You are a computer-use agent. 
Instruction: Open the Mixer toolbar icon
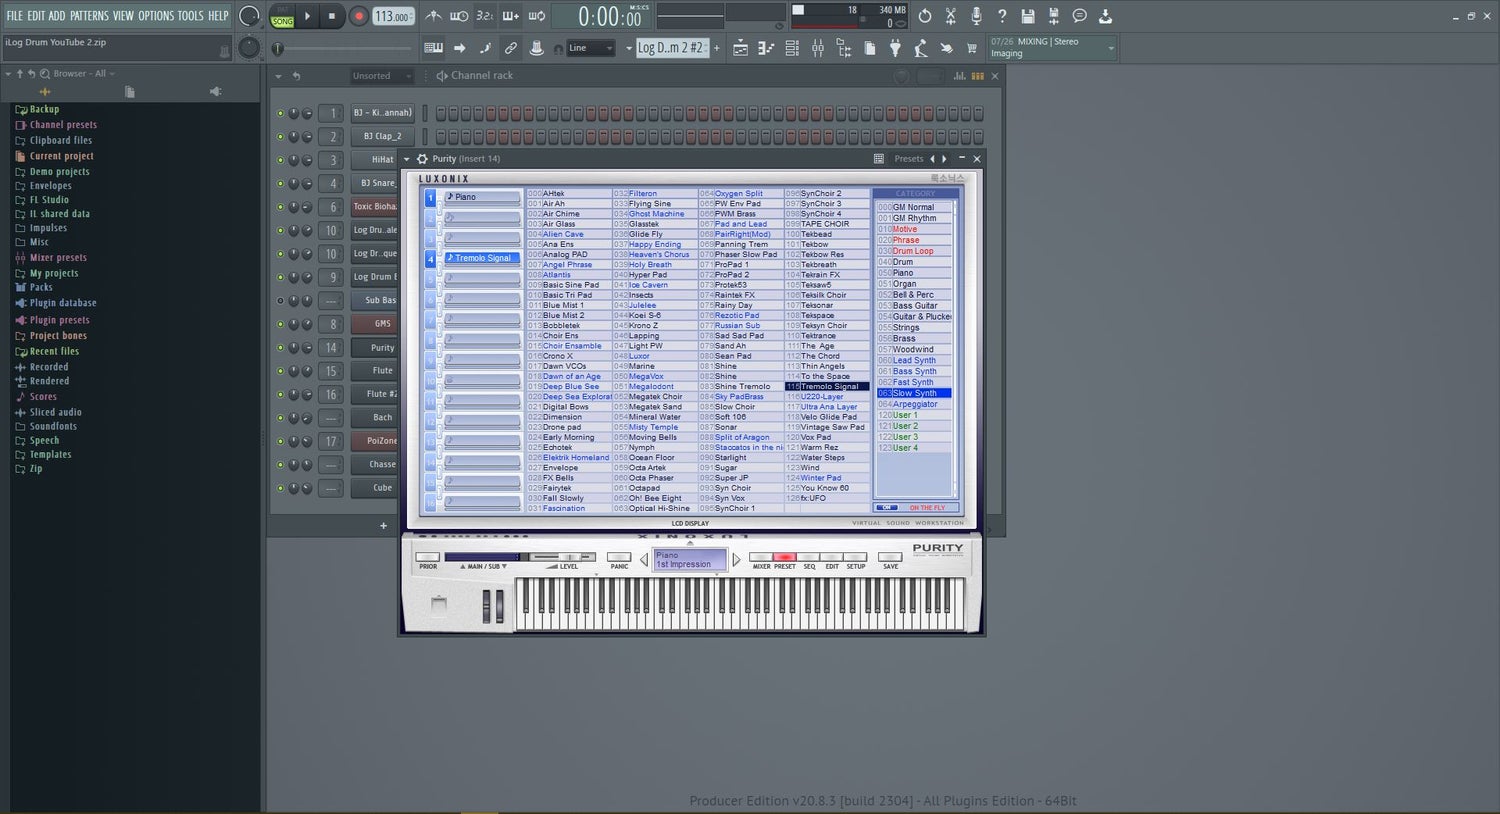point(817,47)
